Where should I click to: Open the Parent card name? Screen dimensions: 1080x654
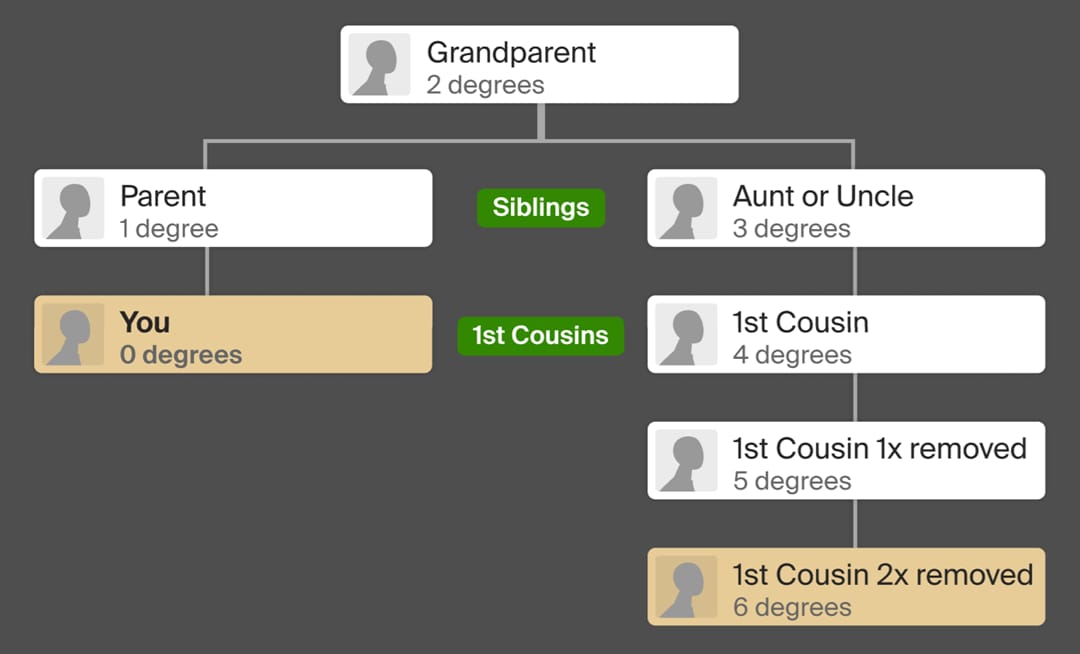coord(163,196)
